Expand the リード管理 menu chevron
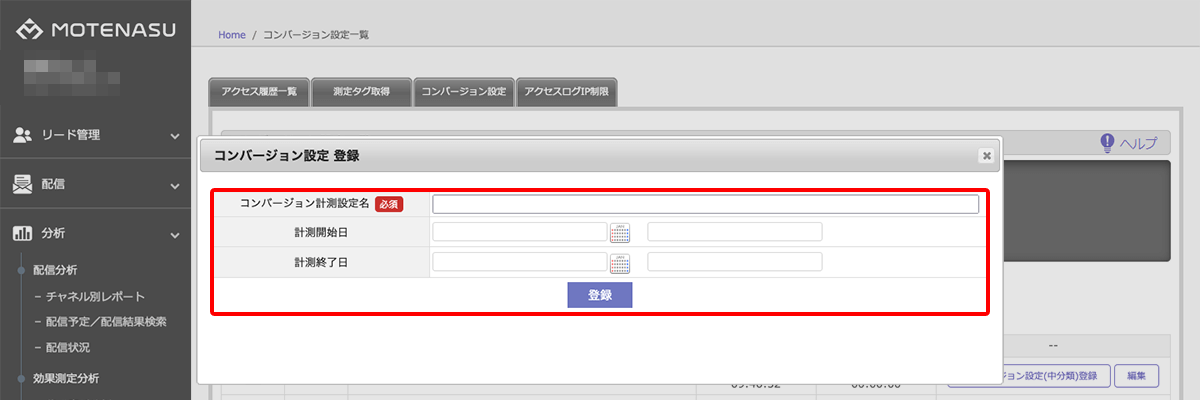 (x=175, y=136)
